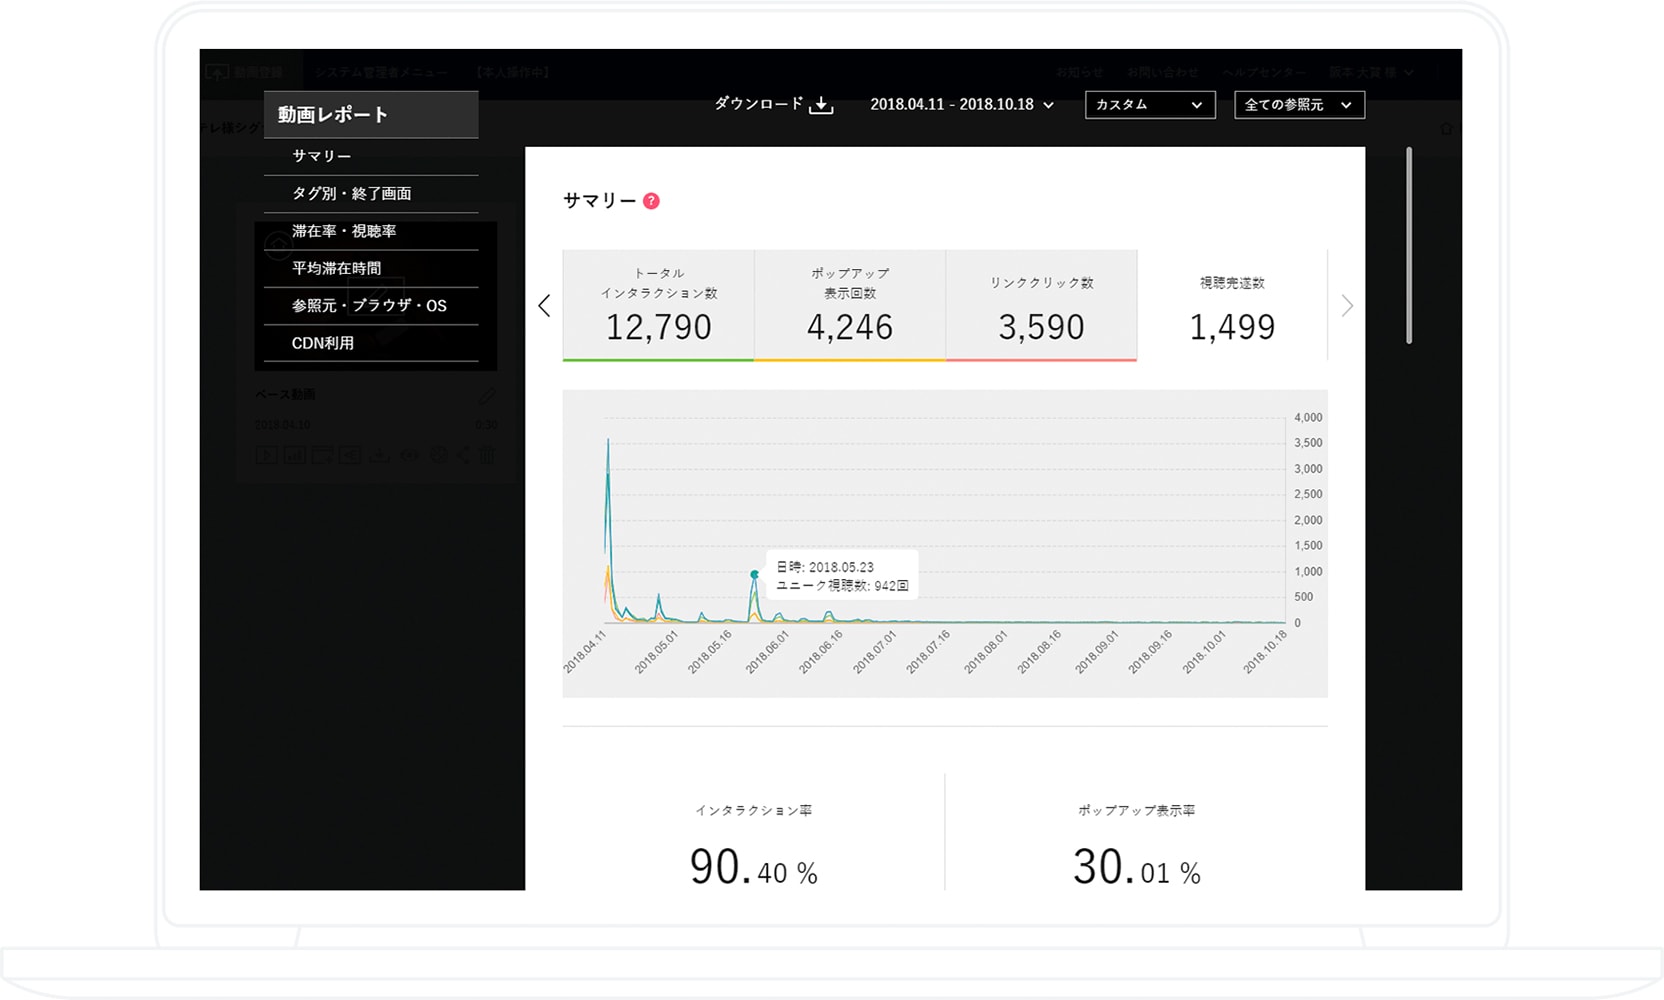Screen dimensions: 1664x1000
Task: Select the ポップアップ表示回数 card
Action: 850,305
